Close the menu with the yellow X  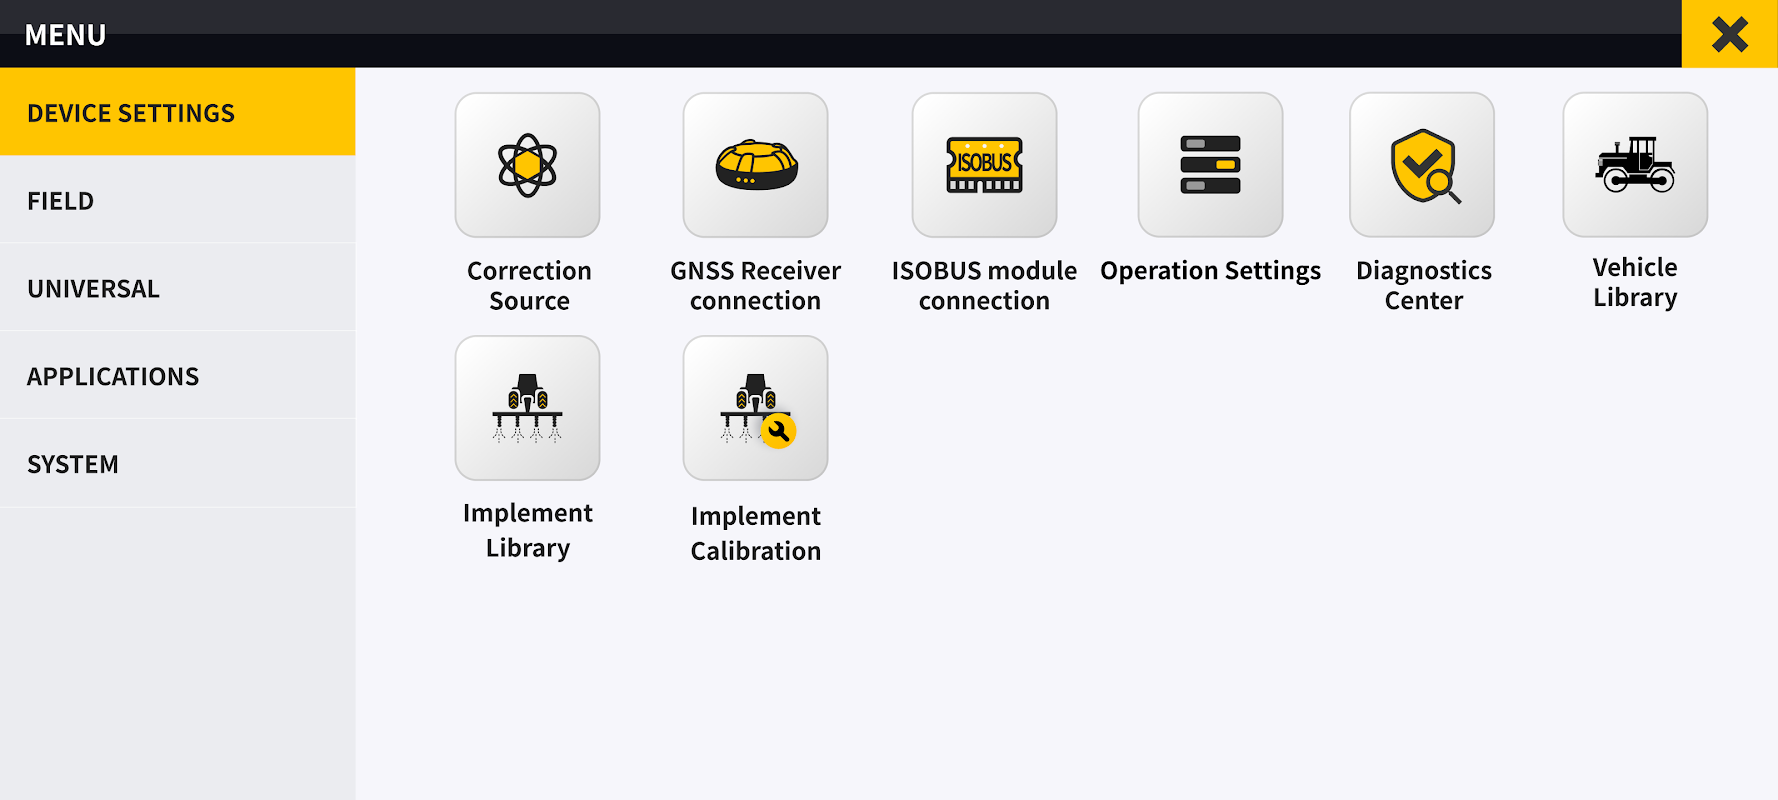click(1729, 34)
